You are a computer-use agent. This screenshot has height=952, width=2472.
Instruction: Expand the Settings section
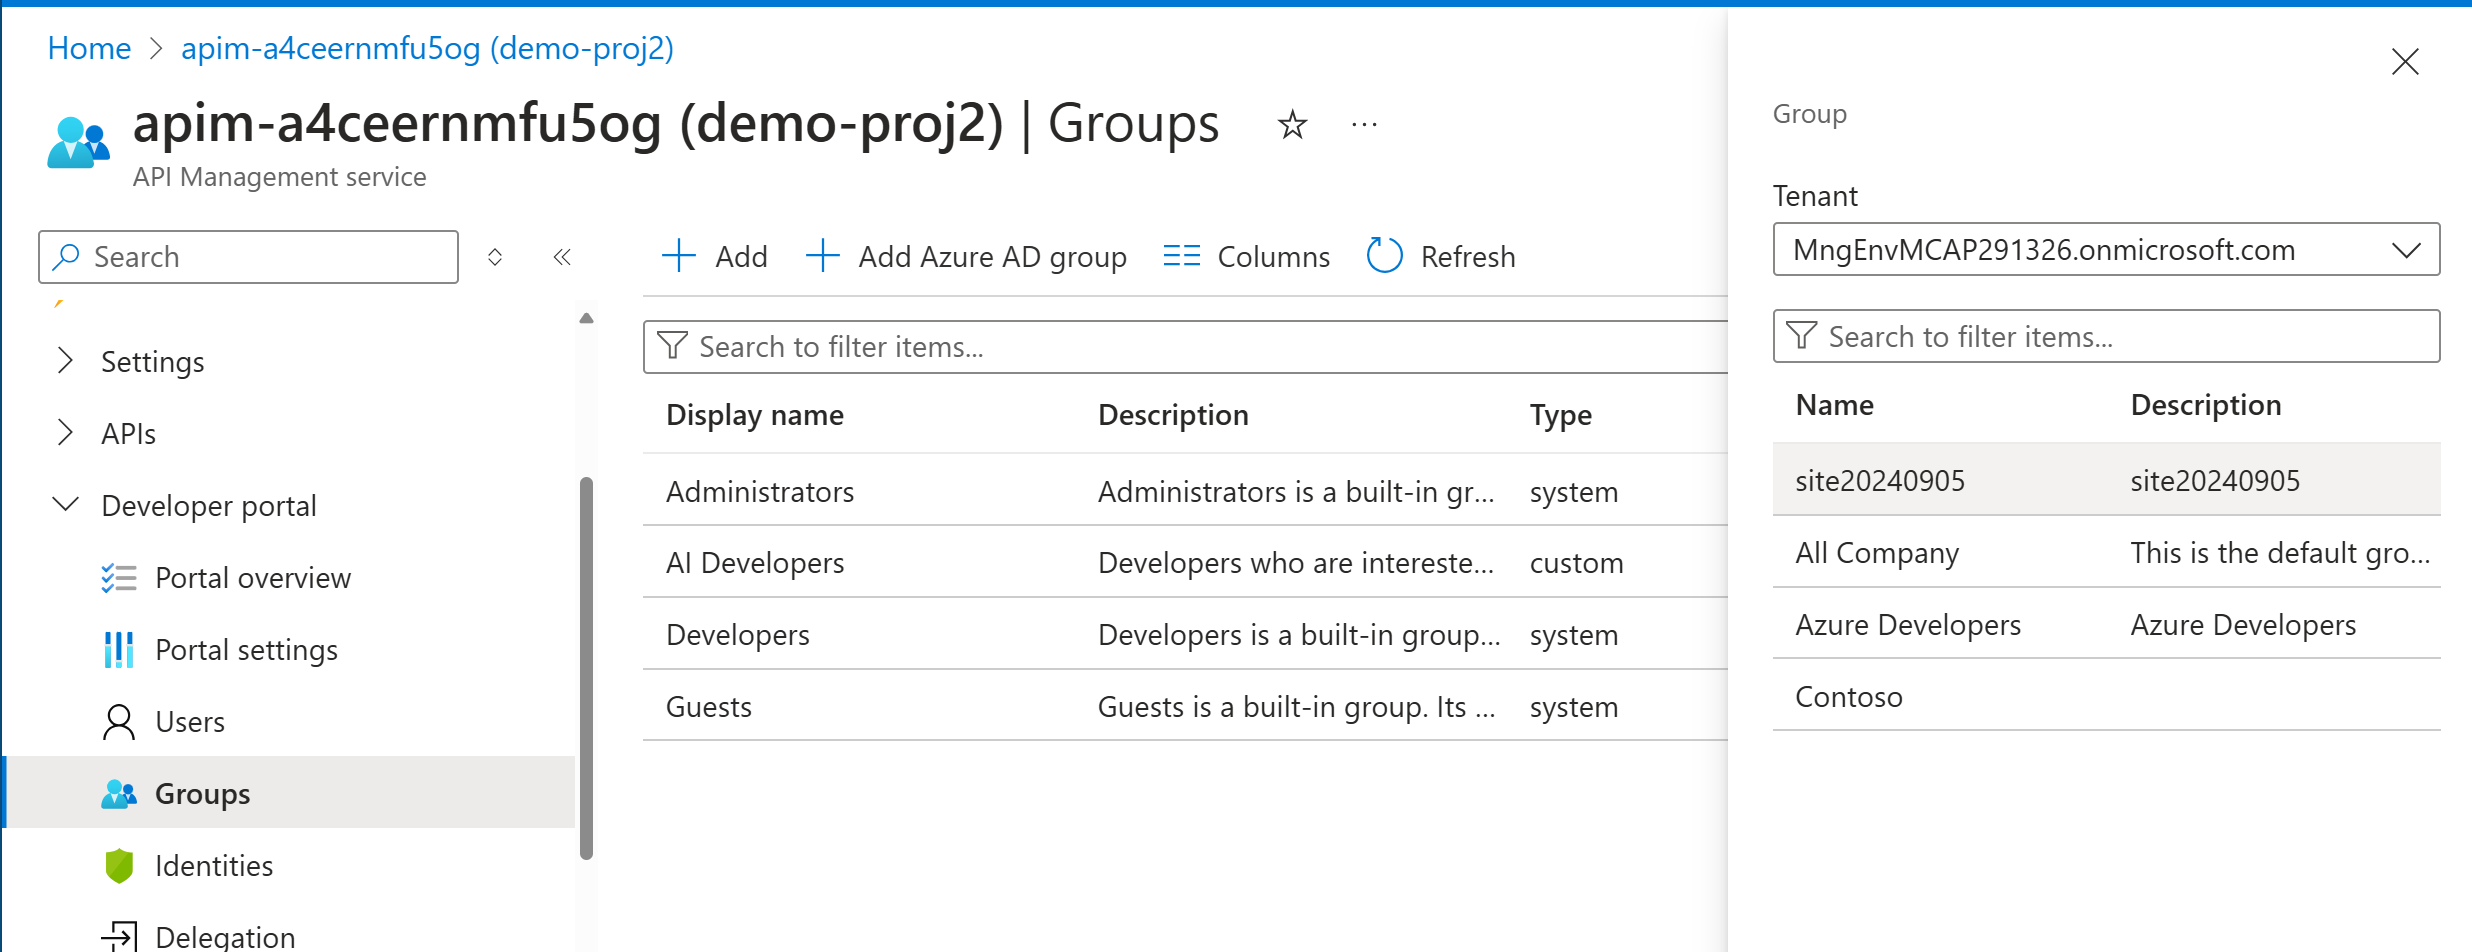66,361
